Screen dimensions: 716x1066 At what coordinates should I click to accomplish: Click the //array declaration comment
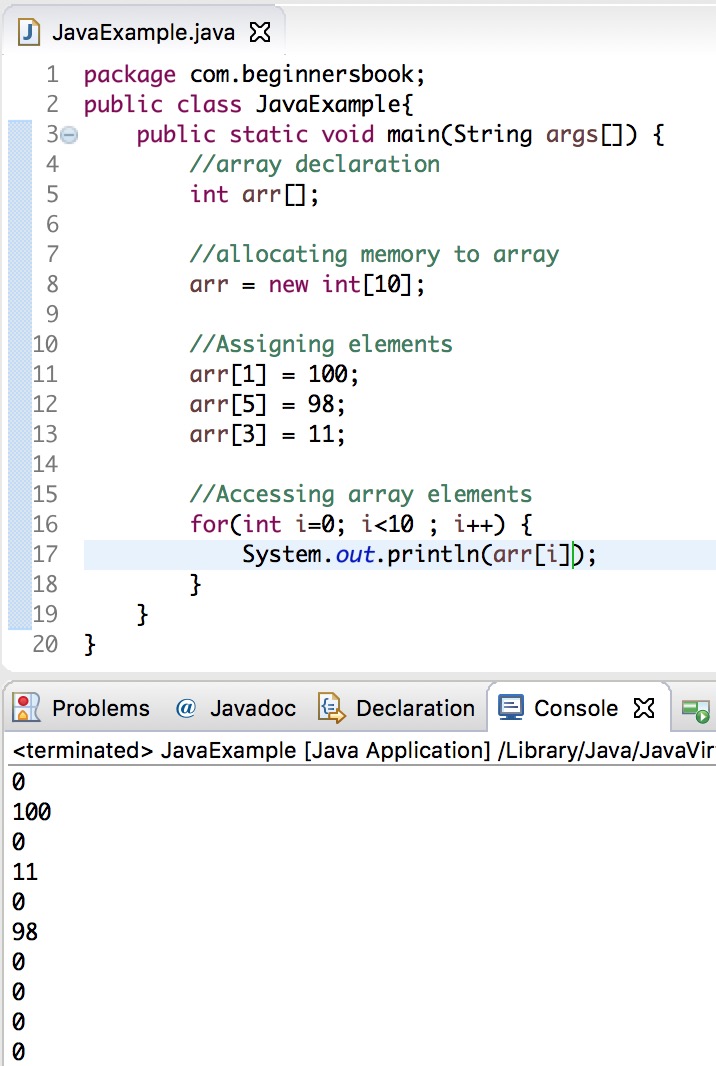[314, 164]
